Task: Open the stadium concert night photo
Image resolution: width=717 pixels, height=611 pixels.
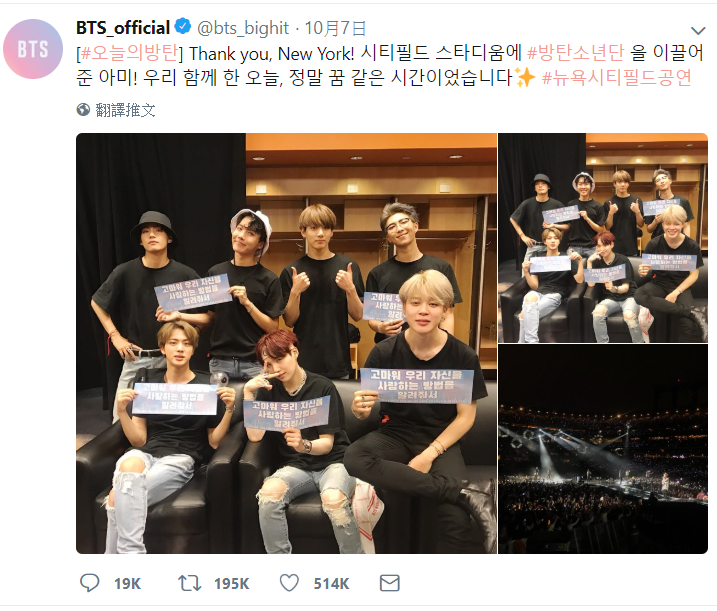Action: [x=603, y=449]
